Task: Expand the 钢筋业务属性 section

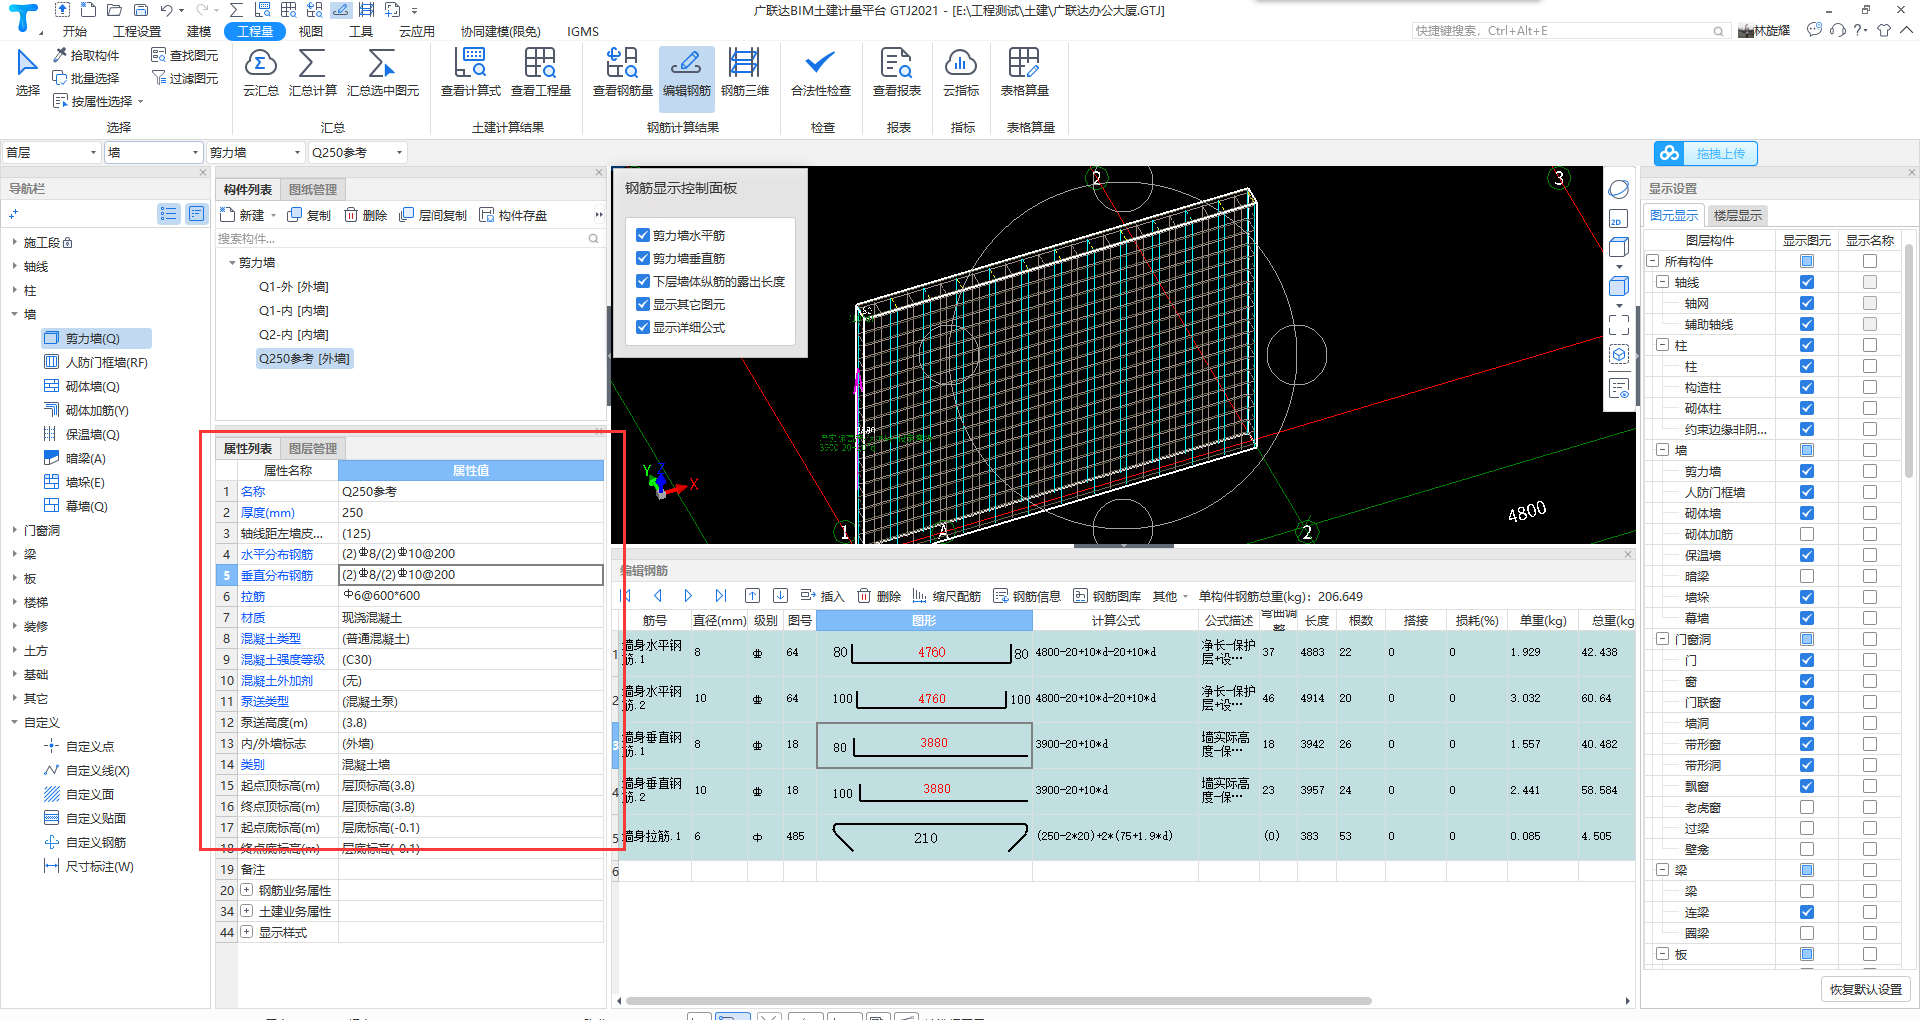Action: tap(246, 890)
